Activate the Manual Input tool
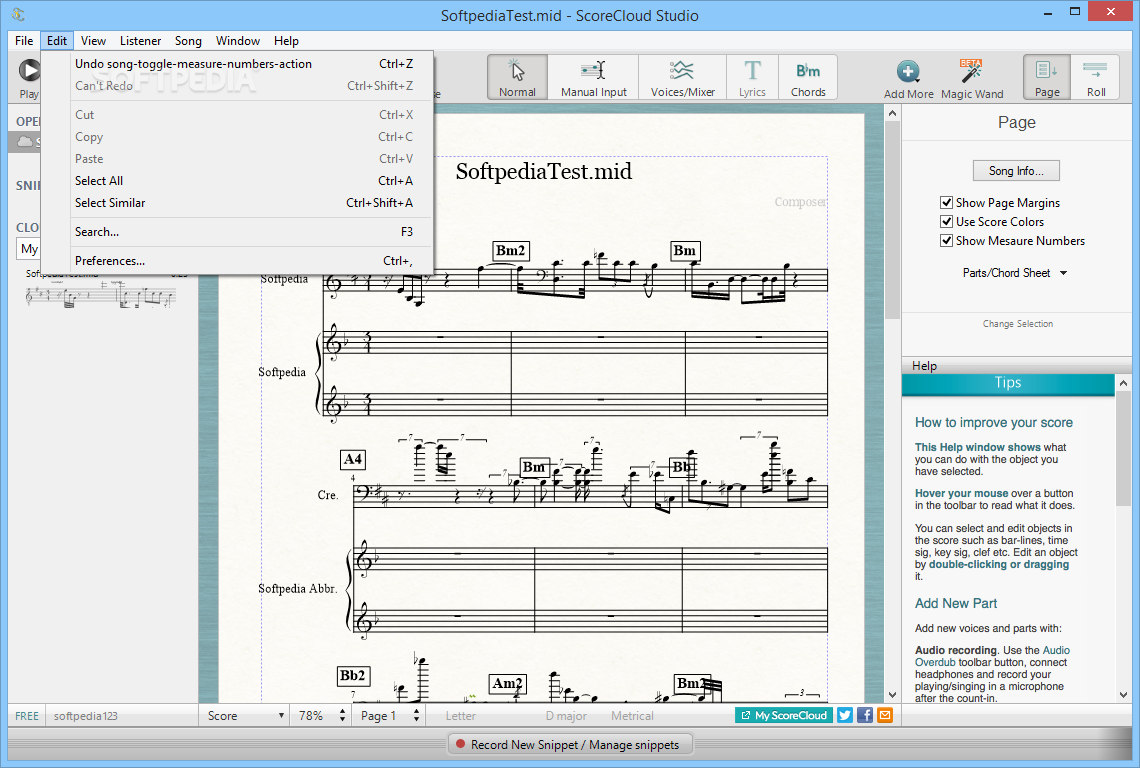The width and height of the screenshot is (1140, 768). [593, 77]
